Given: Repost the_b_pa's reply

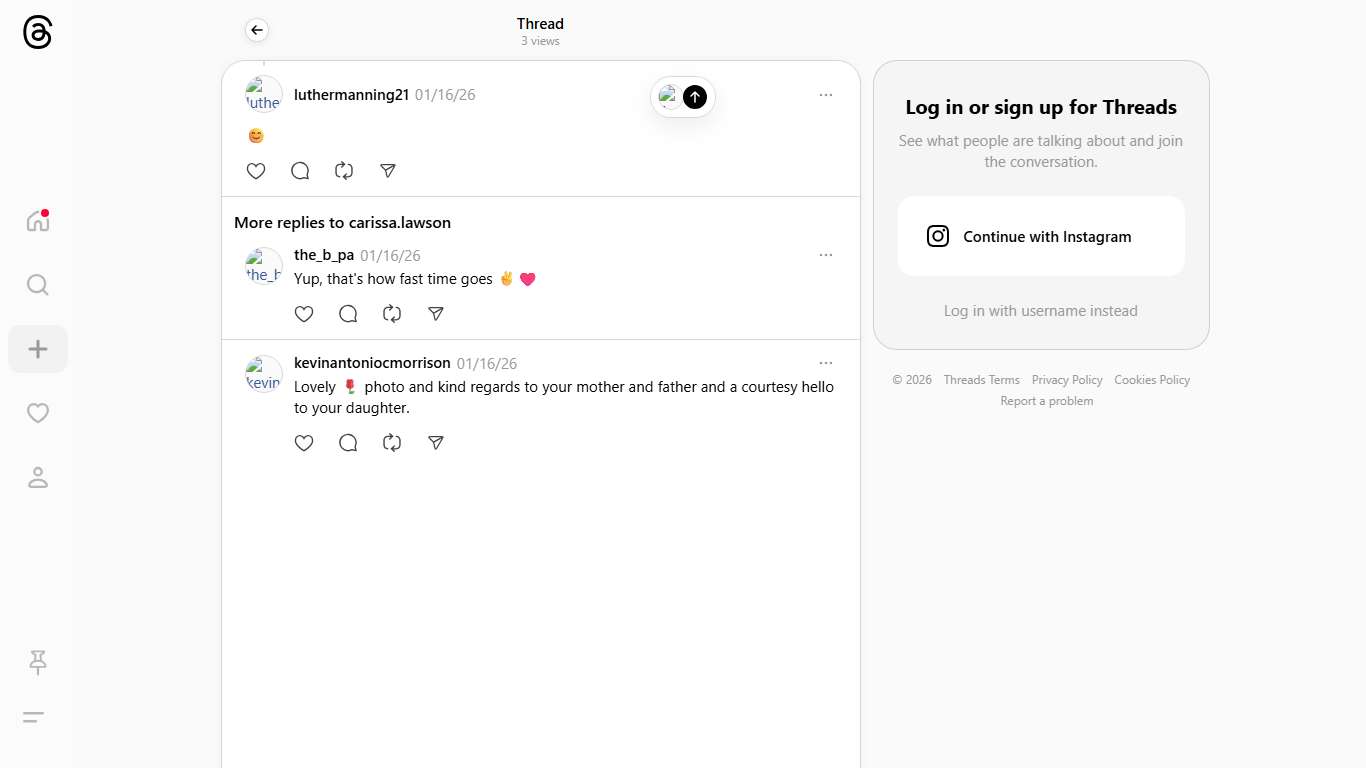Looking at the screenshot, I should point(392,314).
